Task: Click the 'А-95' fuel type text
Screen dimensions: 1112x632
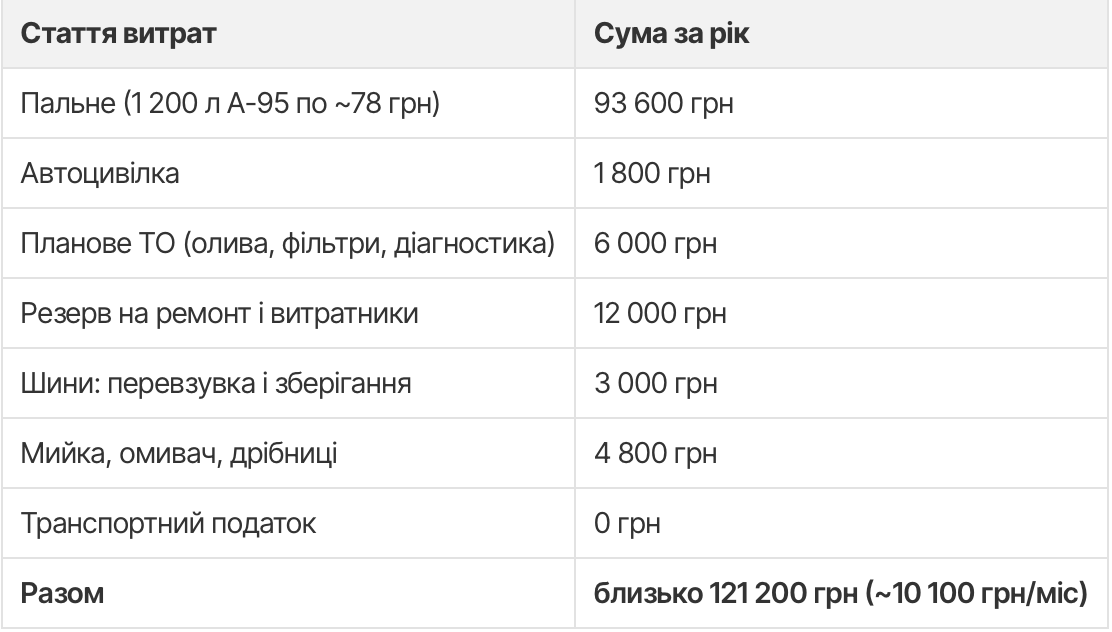Action: pos(258,104)
